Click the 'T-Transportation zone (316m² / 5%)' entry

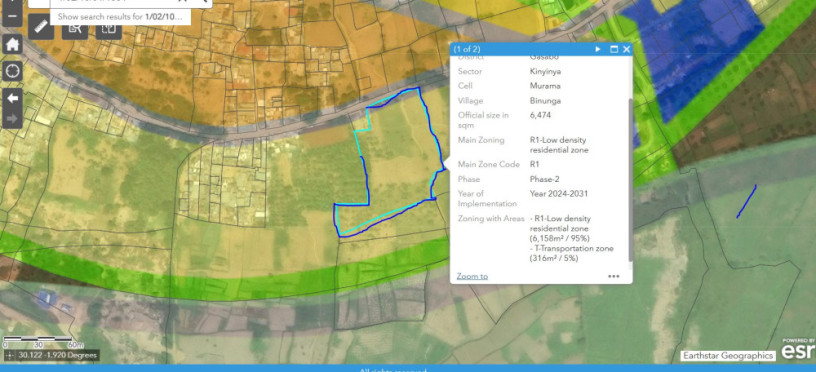[x=571, y=253]
